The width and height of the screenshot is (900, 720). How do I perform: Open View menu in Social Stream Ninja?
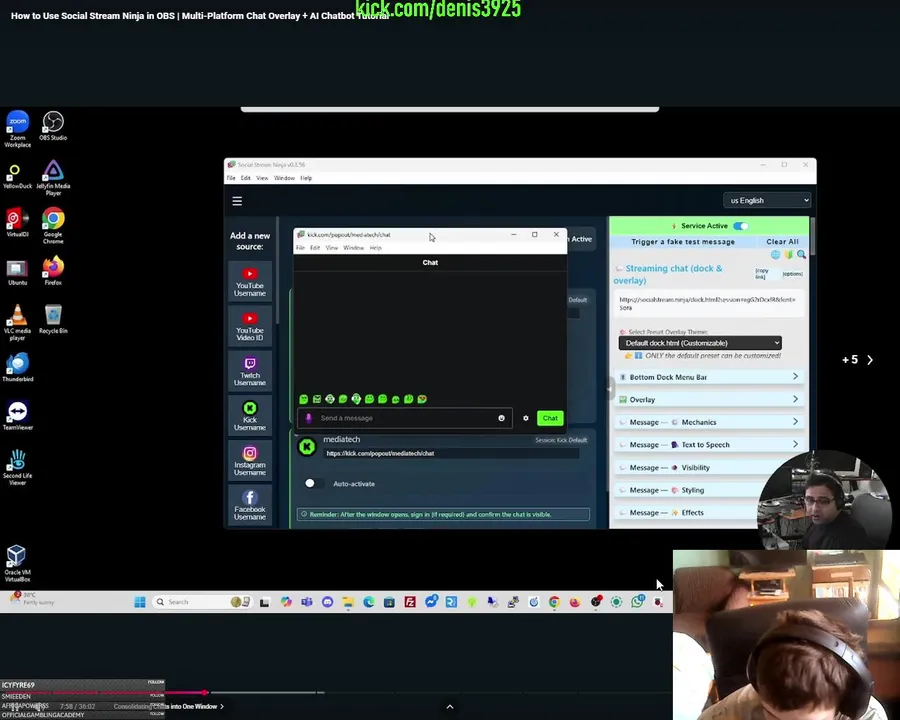click(x=262, y=178)
